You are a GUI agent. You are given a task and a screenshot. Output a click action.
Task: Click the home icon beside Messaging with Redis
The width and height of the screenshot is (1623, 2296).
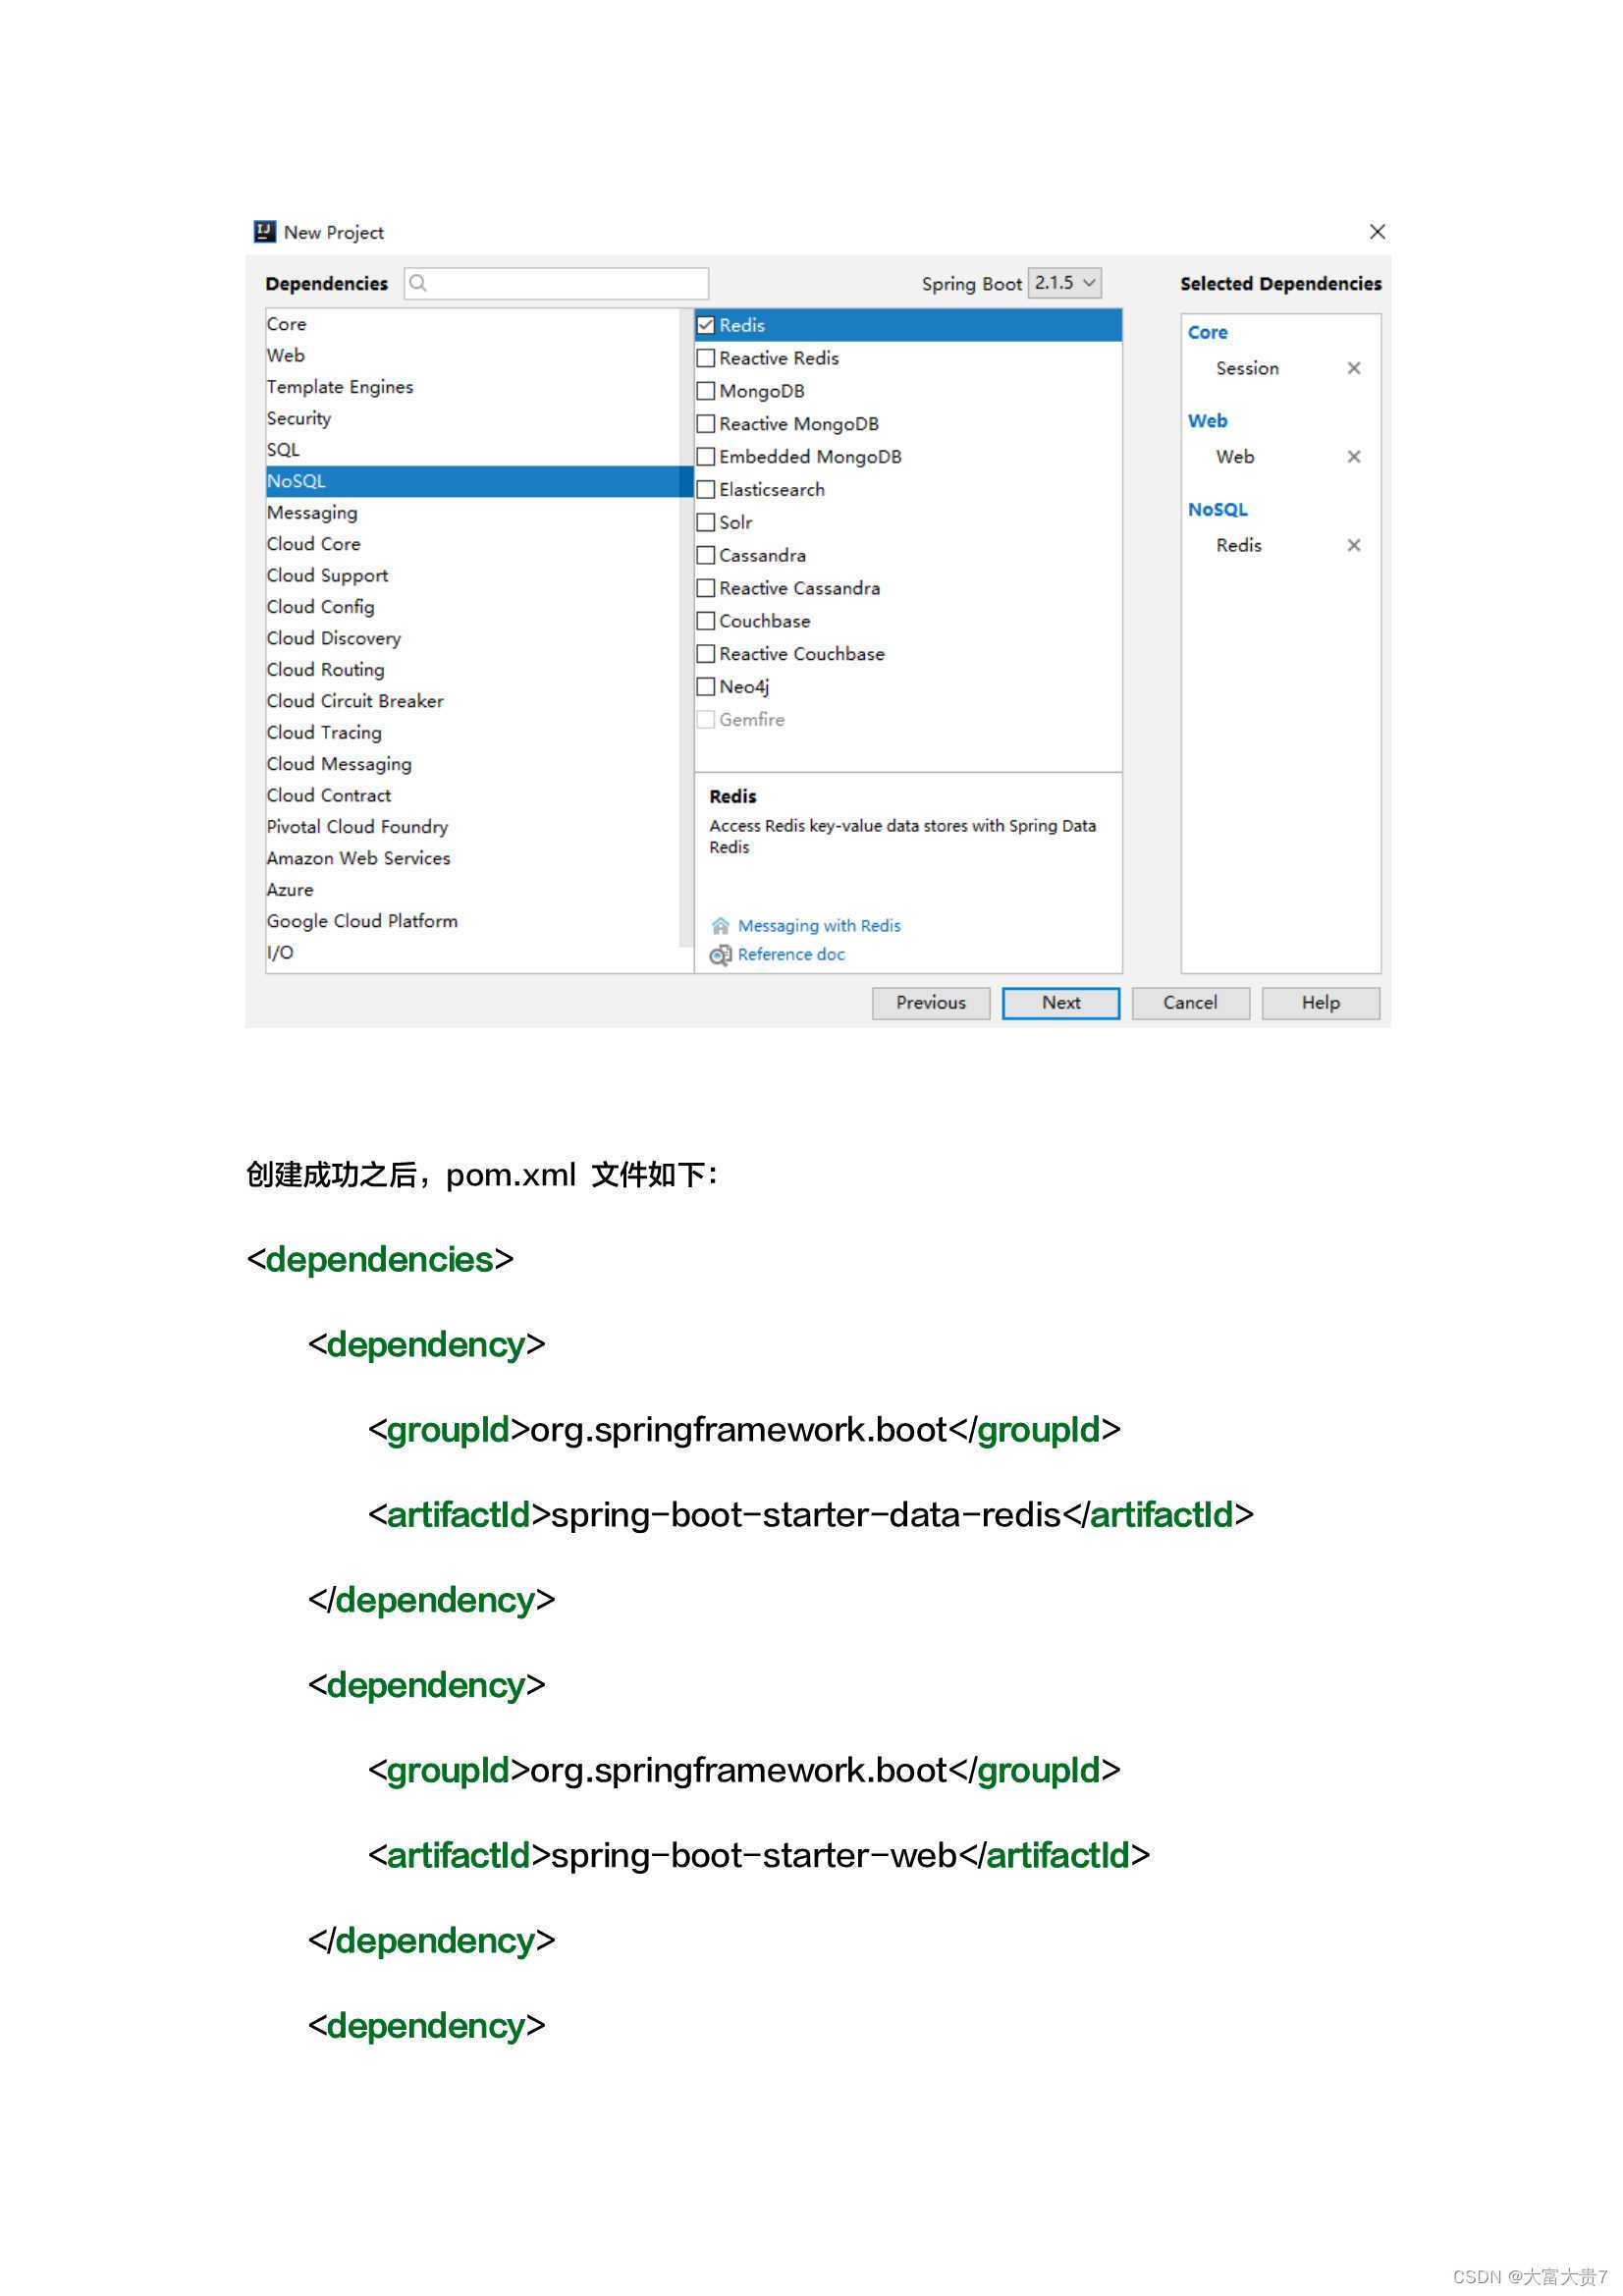point(720,925)
